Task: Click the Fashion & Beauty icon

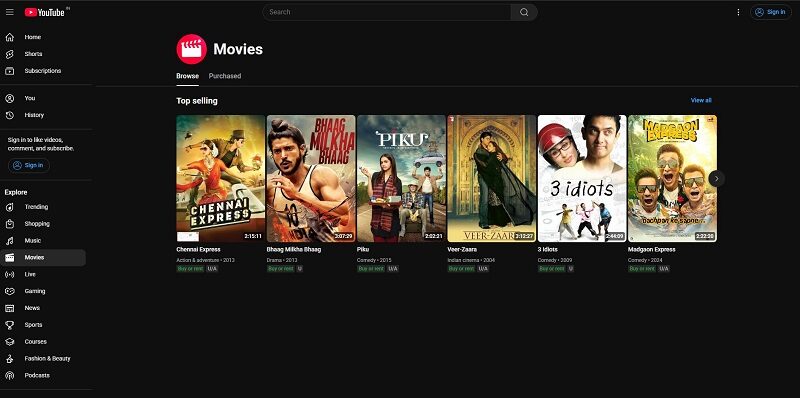Action: (10, 359)
